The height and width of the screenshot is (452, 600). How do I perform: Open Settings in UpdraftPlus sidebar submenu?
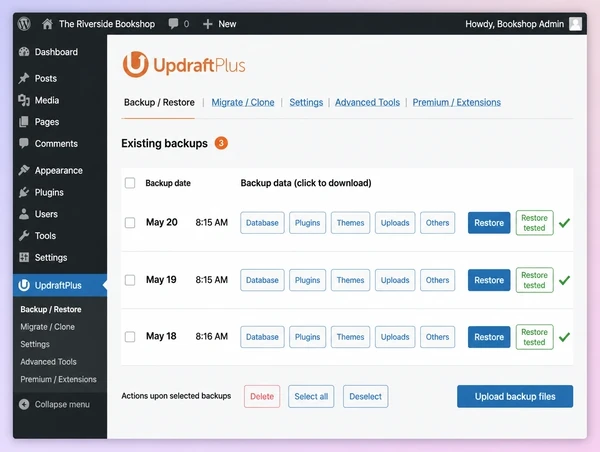tap(35, 344)
